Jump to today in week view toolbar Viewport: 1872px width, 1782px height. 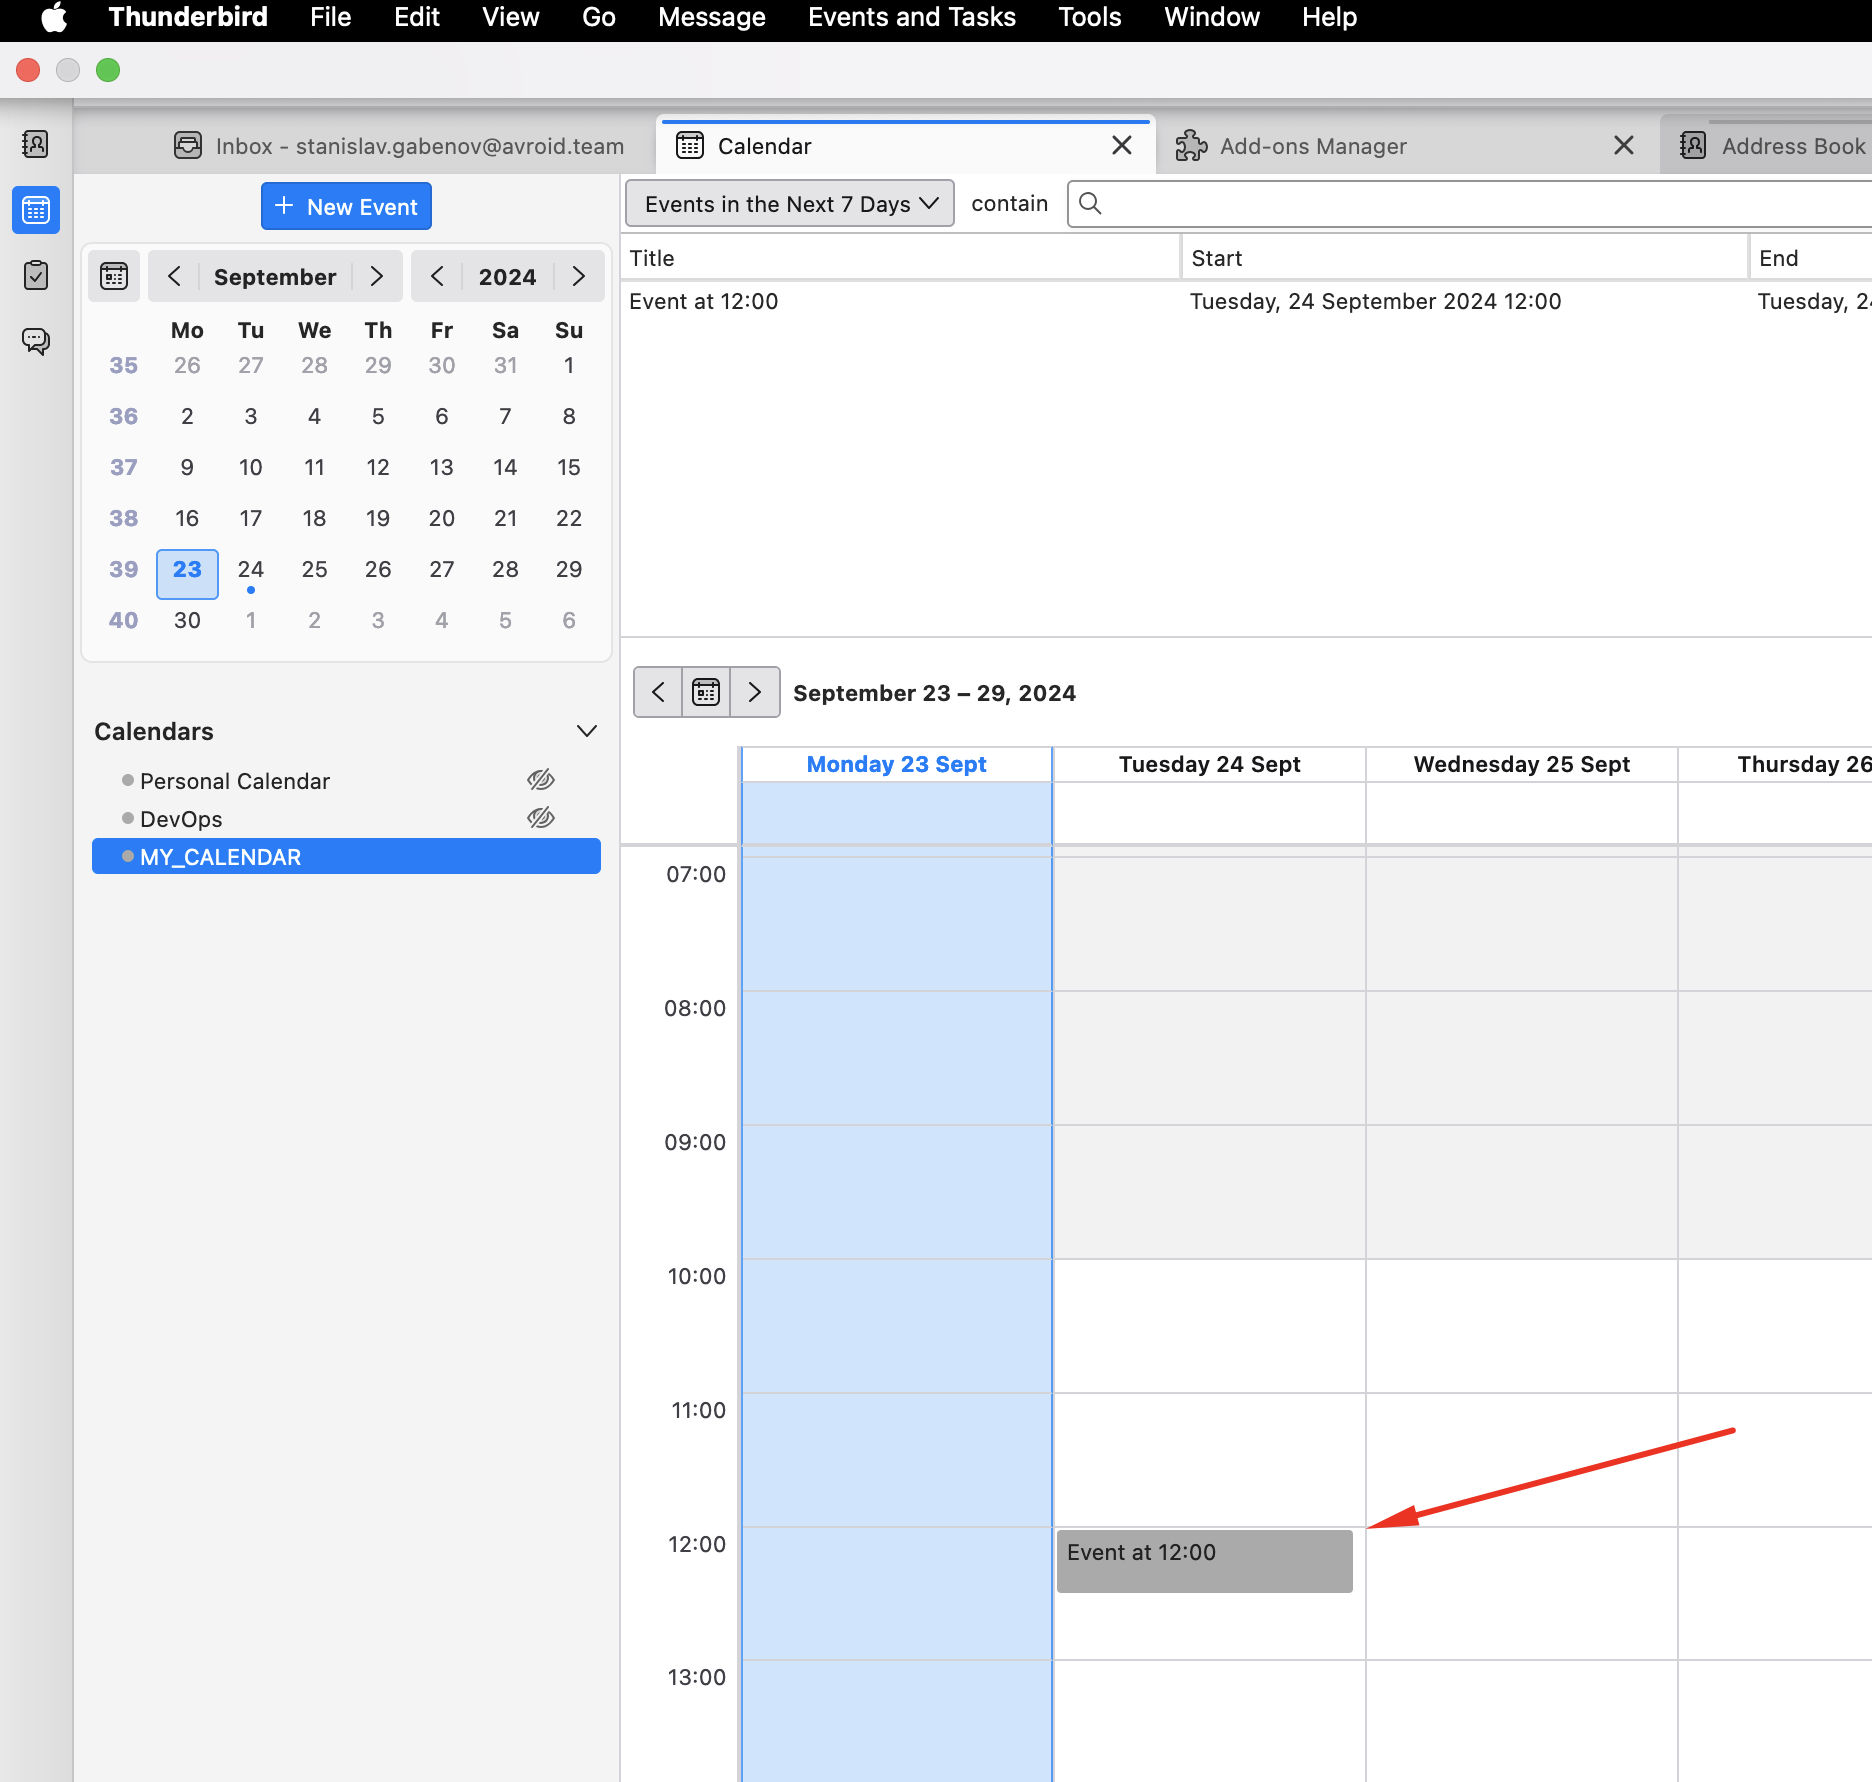pyautogui.click(x=706, y=692)
